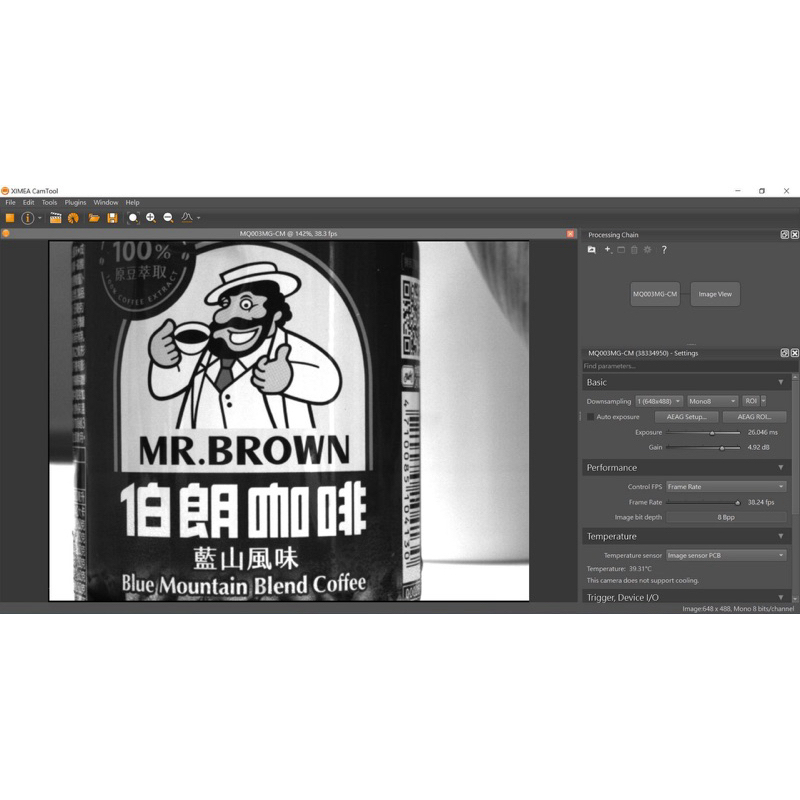Save the image with the floppy disk icon
This screenshot has width=800, height=800.
pyautogui.click(x=112, y=218)
